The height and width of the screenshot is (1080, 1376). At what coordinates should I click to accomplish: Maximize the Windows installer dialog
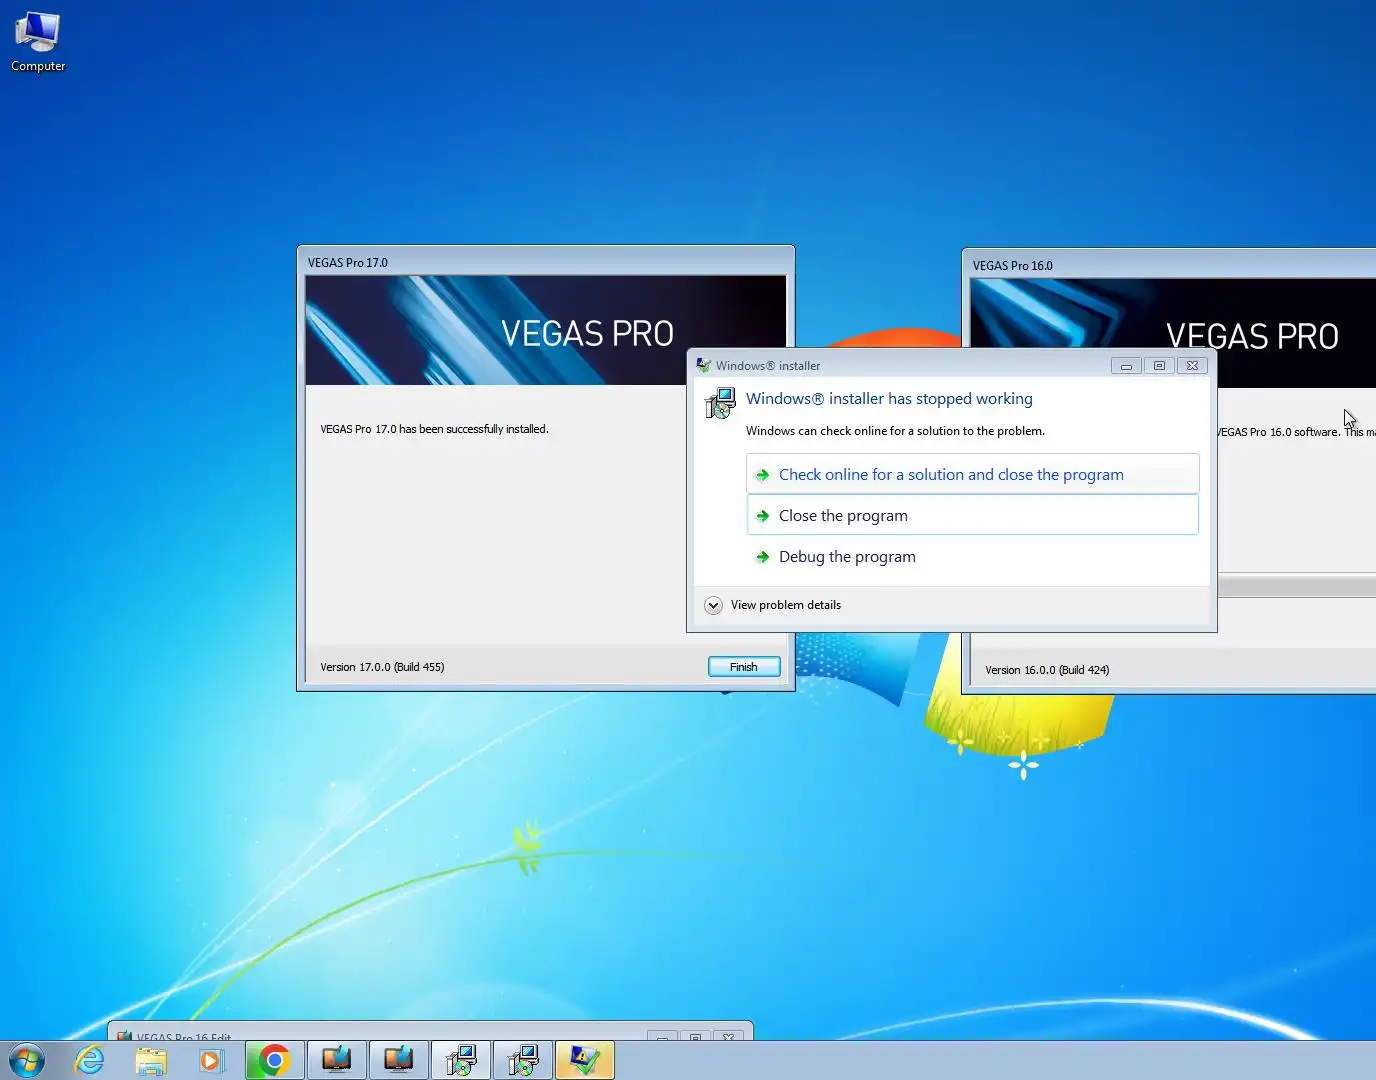pos(1159,366)
